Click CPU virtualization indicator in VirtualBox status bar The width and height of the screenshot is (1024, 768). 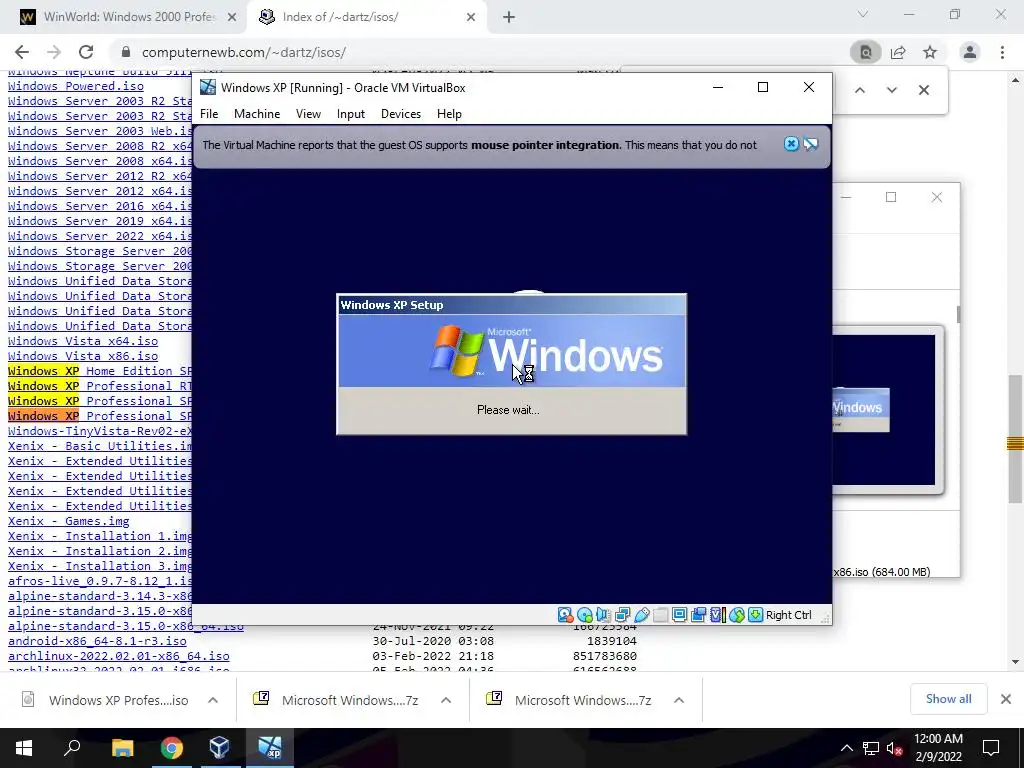(x=718, y=615)
